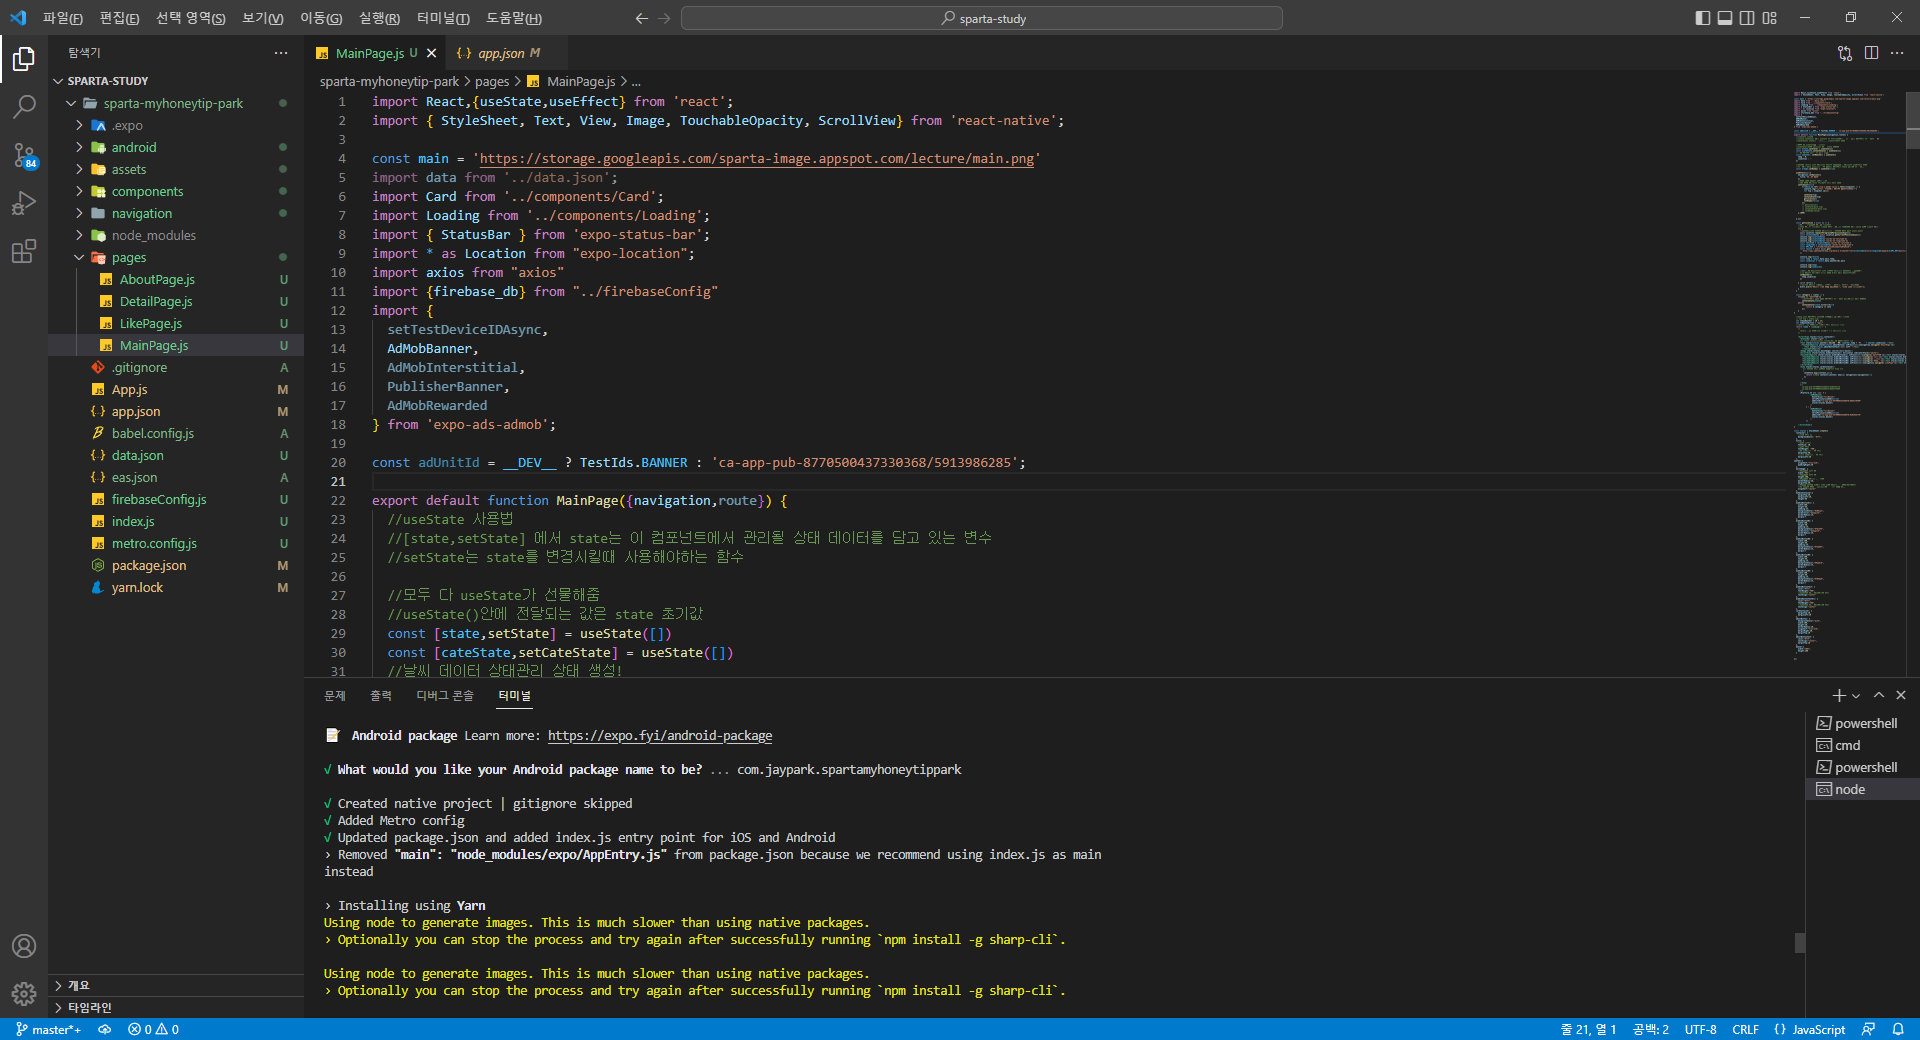Change the CRLF end of line sequence

pyautogui.click(x=1745, y=1029)
